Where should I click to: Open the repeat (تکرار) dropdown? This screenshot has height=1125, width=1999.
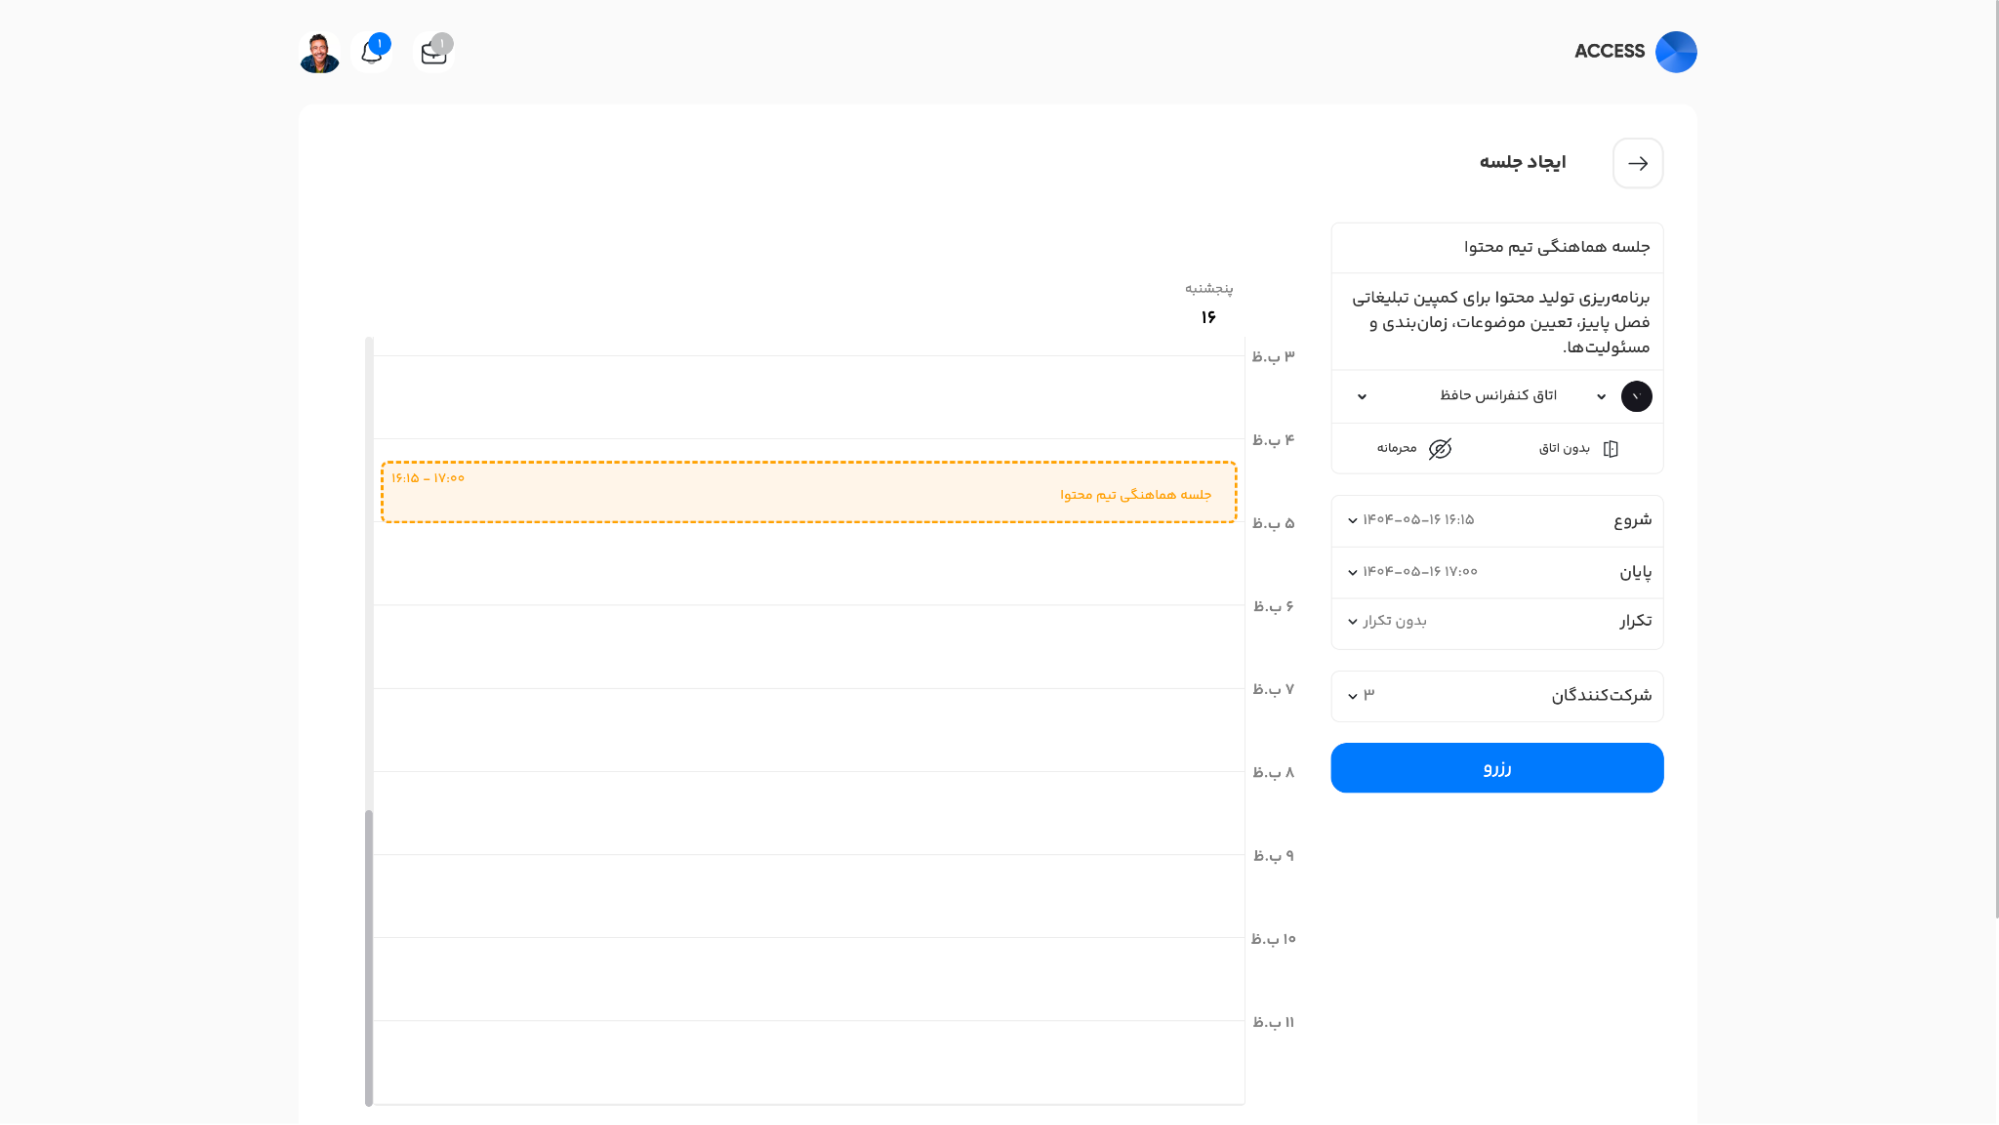coord(1390,622)
